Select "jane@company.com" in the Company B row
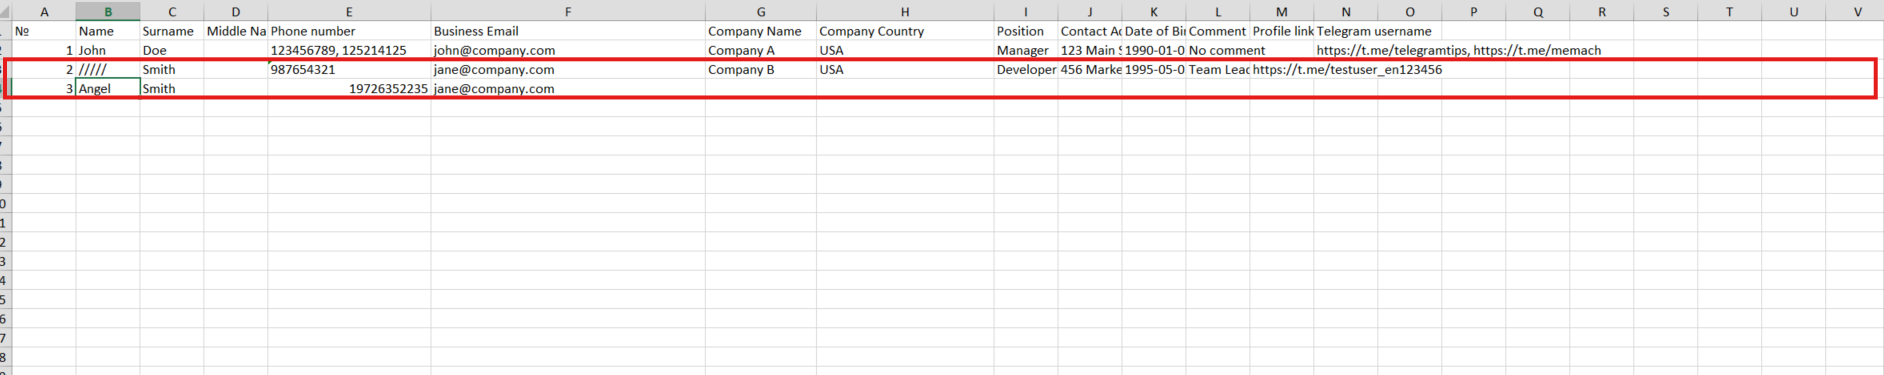 568,69
